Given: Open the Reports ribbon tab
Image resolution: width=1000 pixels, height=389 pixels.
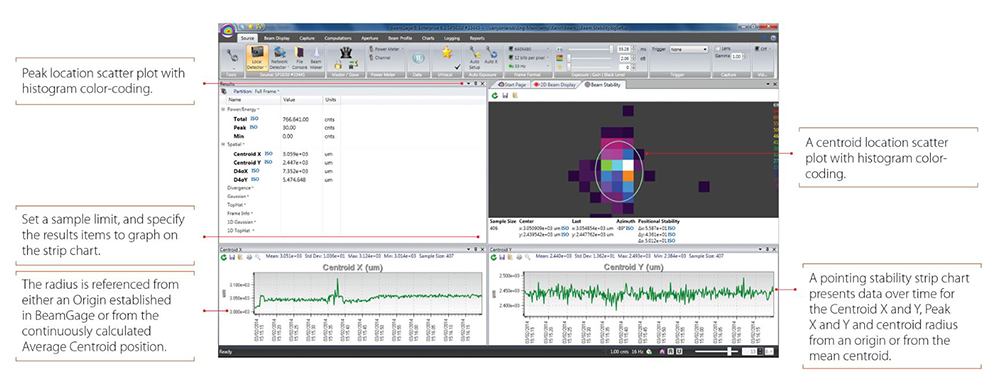Looking at the screenshot, I should click(x=477, y=38).
